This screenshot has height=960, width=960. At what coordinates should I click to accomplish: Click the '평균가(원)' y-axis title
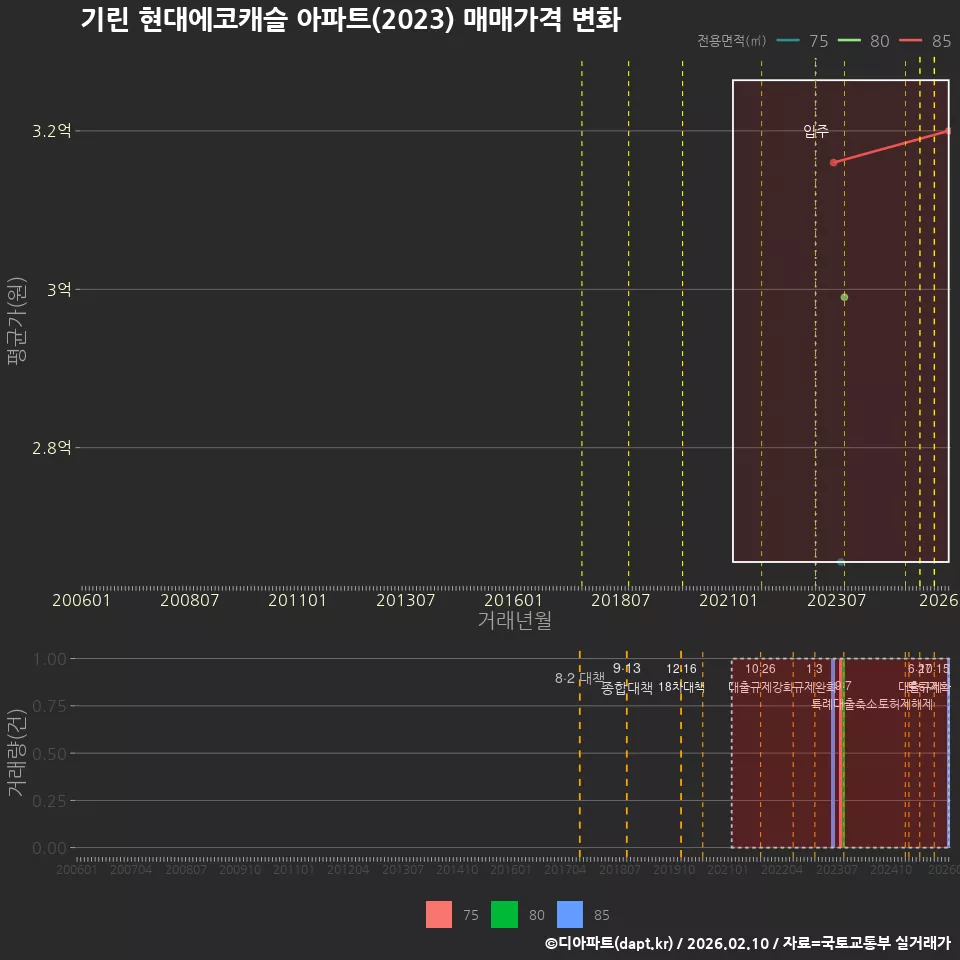pos(17,321)
